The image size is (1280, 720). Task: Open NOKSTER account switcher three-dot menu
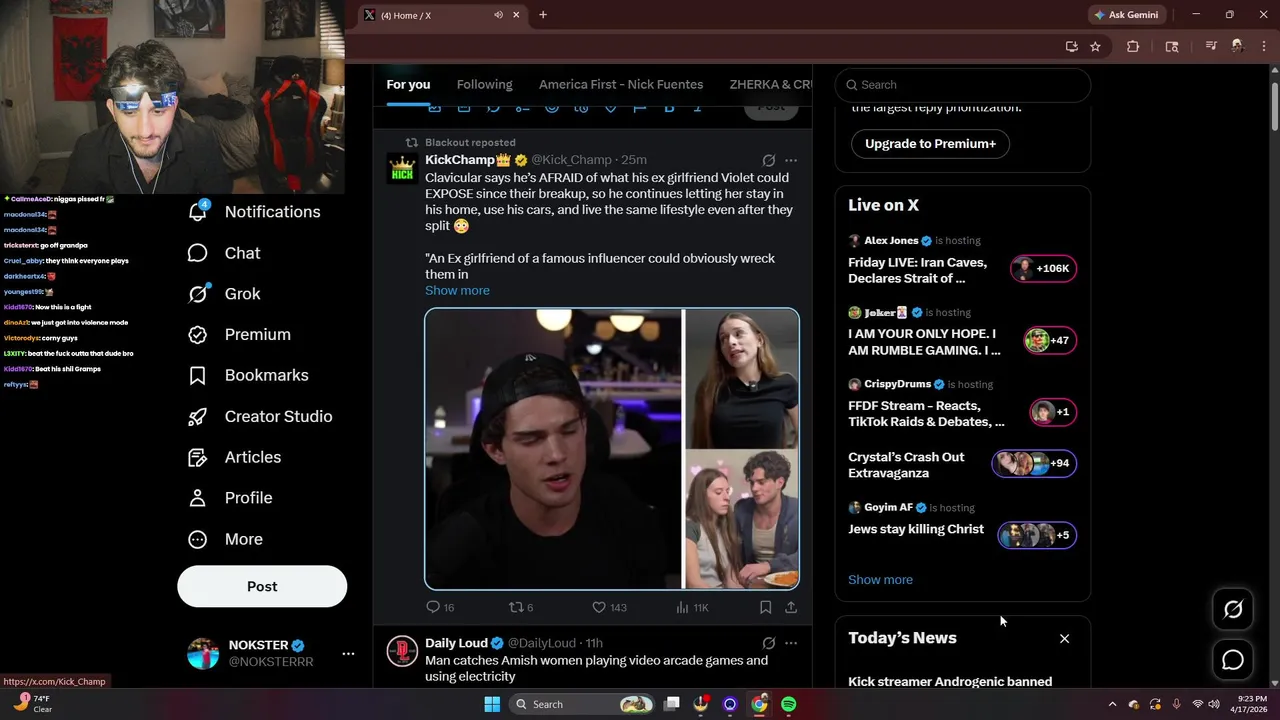pyautogui.click(x=348, y=653)
